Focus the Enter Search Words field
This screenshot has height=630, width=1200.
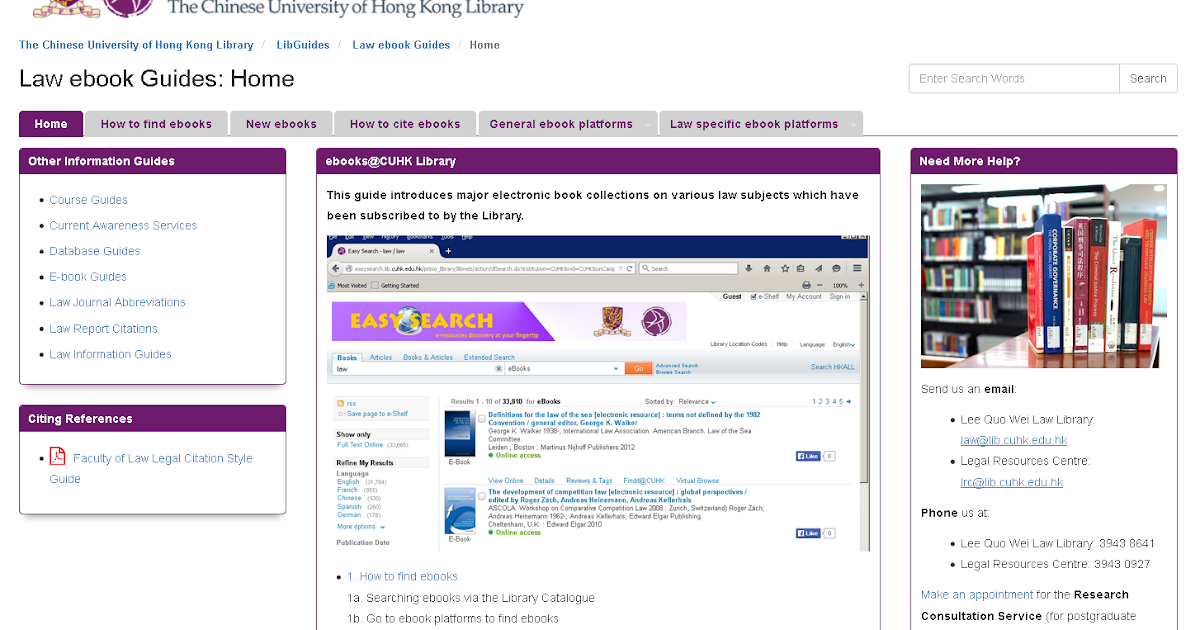click(x=1014, y=78)
